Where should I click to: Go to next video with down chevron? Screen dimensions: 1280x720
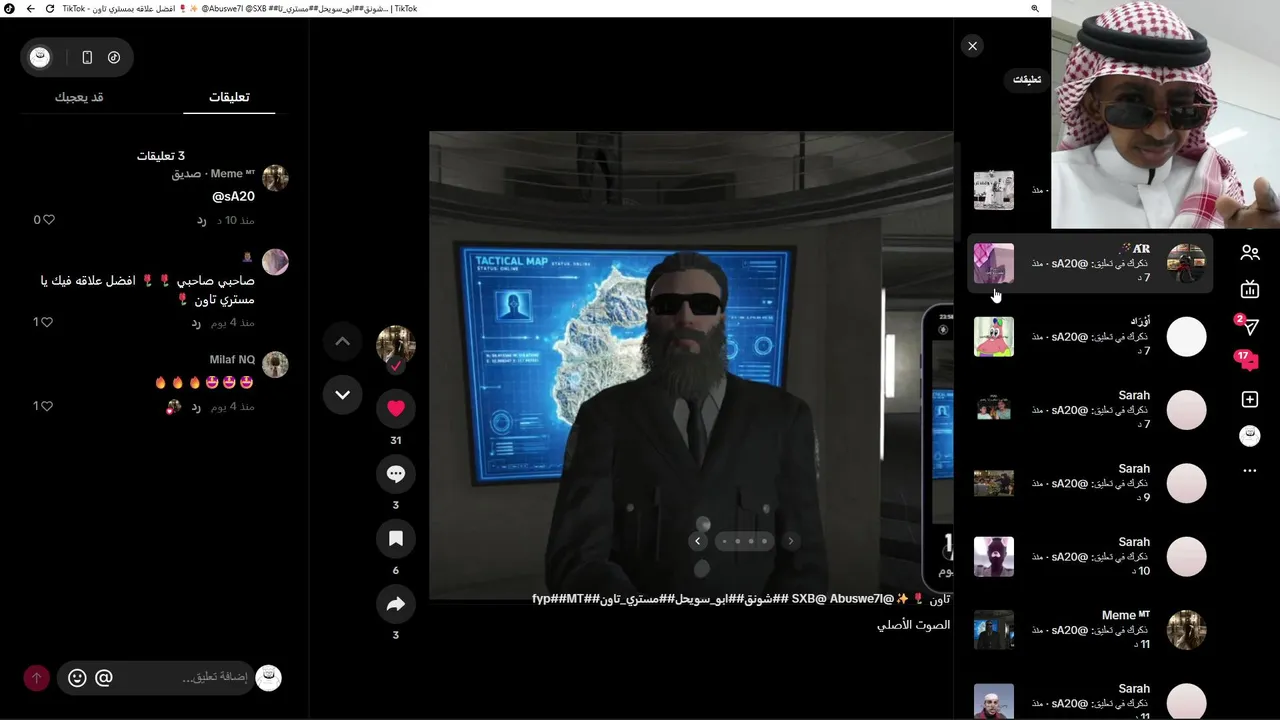342,395
